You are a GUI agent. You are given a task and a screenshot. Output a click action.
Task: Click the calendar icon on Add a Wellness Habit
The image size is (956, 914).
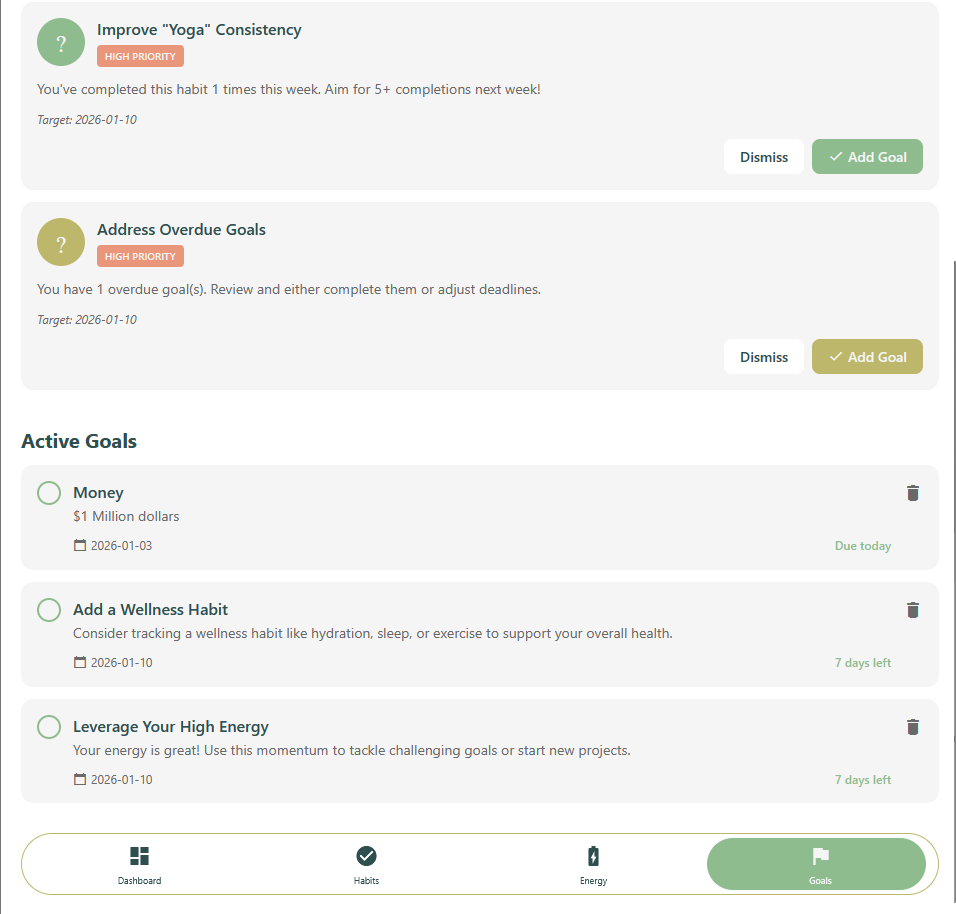[80, 663]
